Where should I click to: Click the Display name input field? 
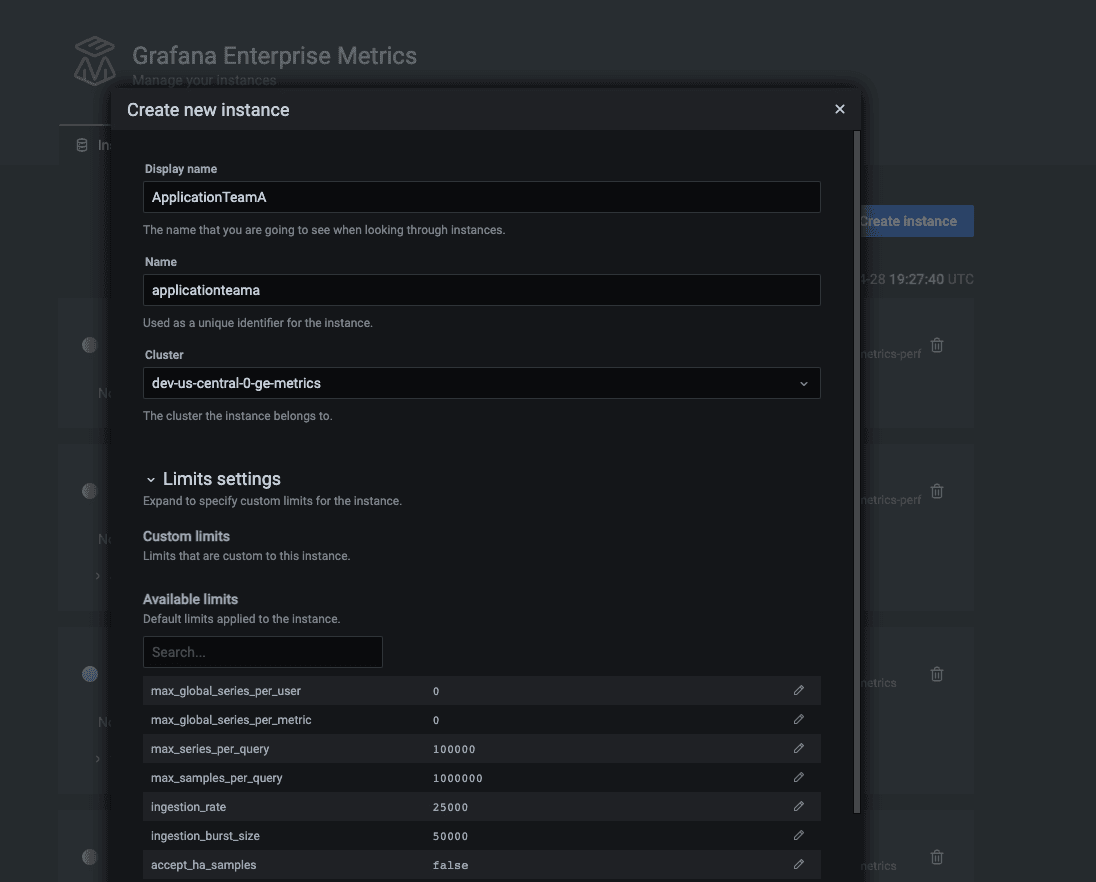tap(480, 197)
